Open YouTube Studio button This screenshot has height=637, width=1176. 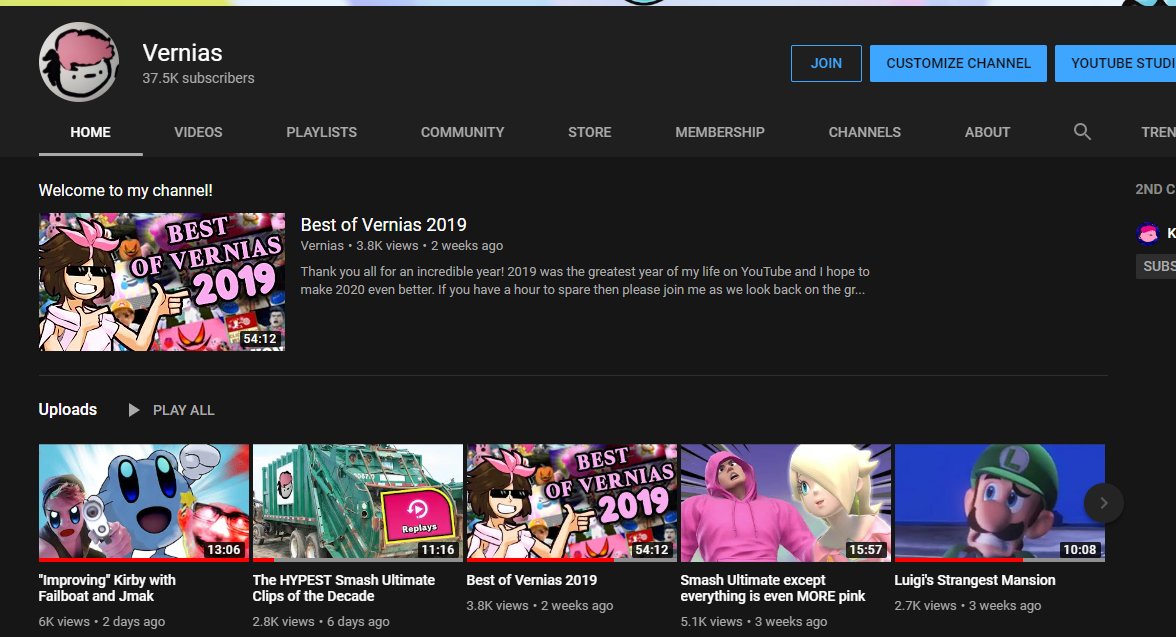[1115, 63]
